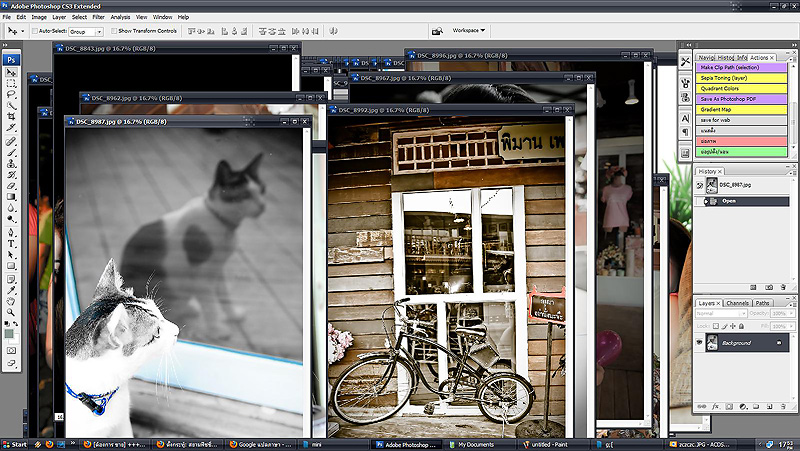Run the Gradient Map action
This screenshot has width=800, height=451.
[x=741, y=110]
